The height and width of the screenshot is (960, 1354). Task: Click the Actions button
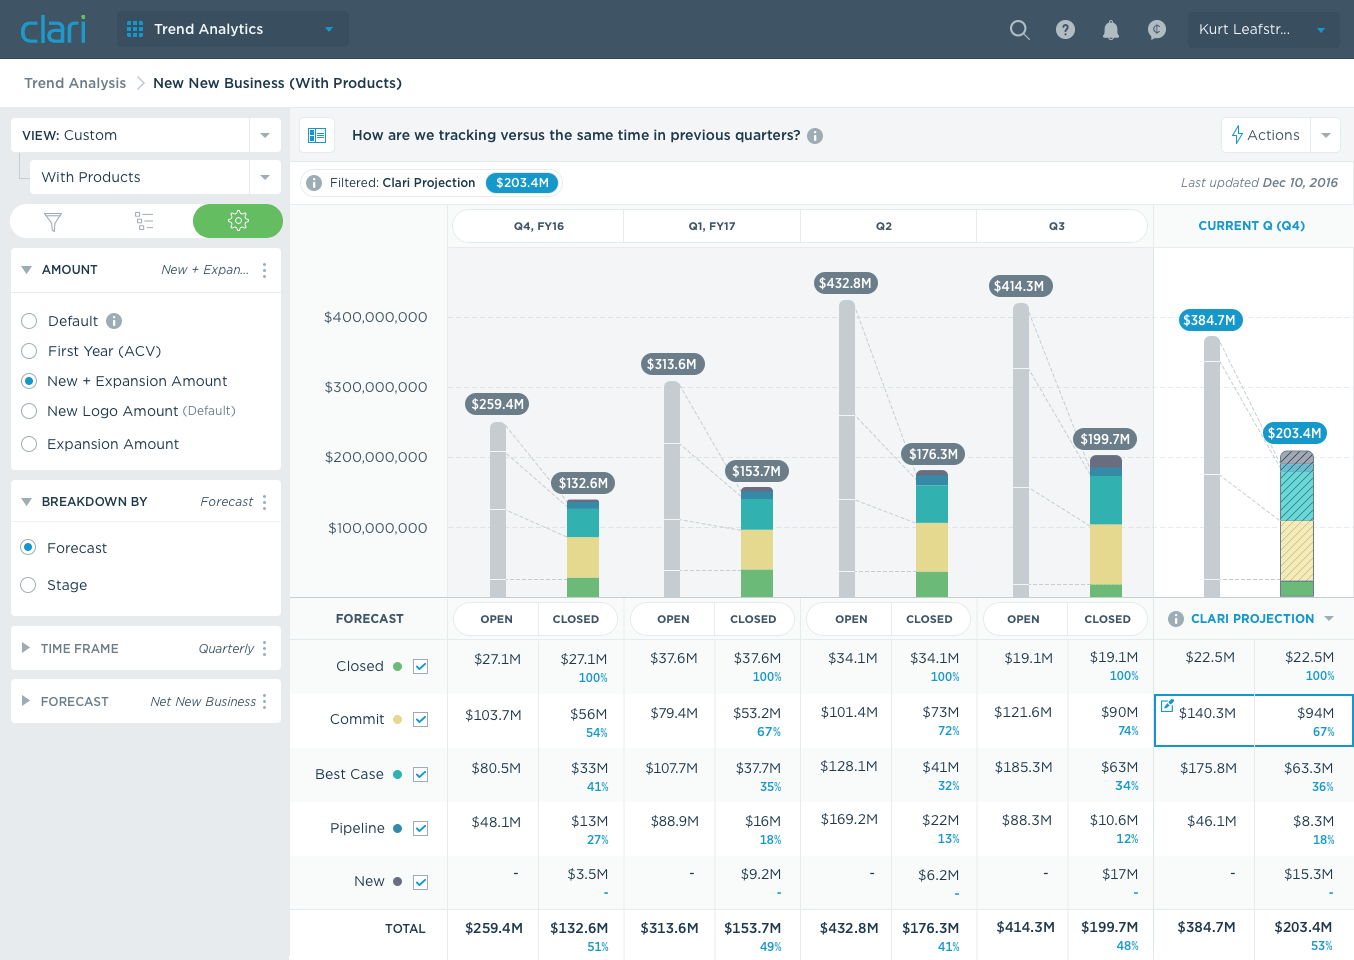pos(1266,135)
